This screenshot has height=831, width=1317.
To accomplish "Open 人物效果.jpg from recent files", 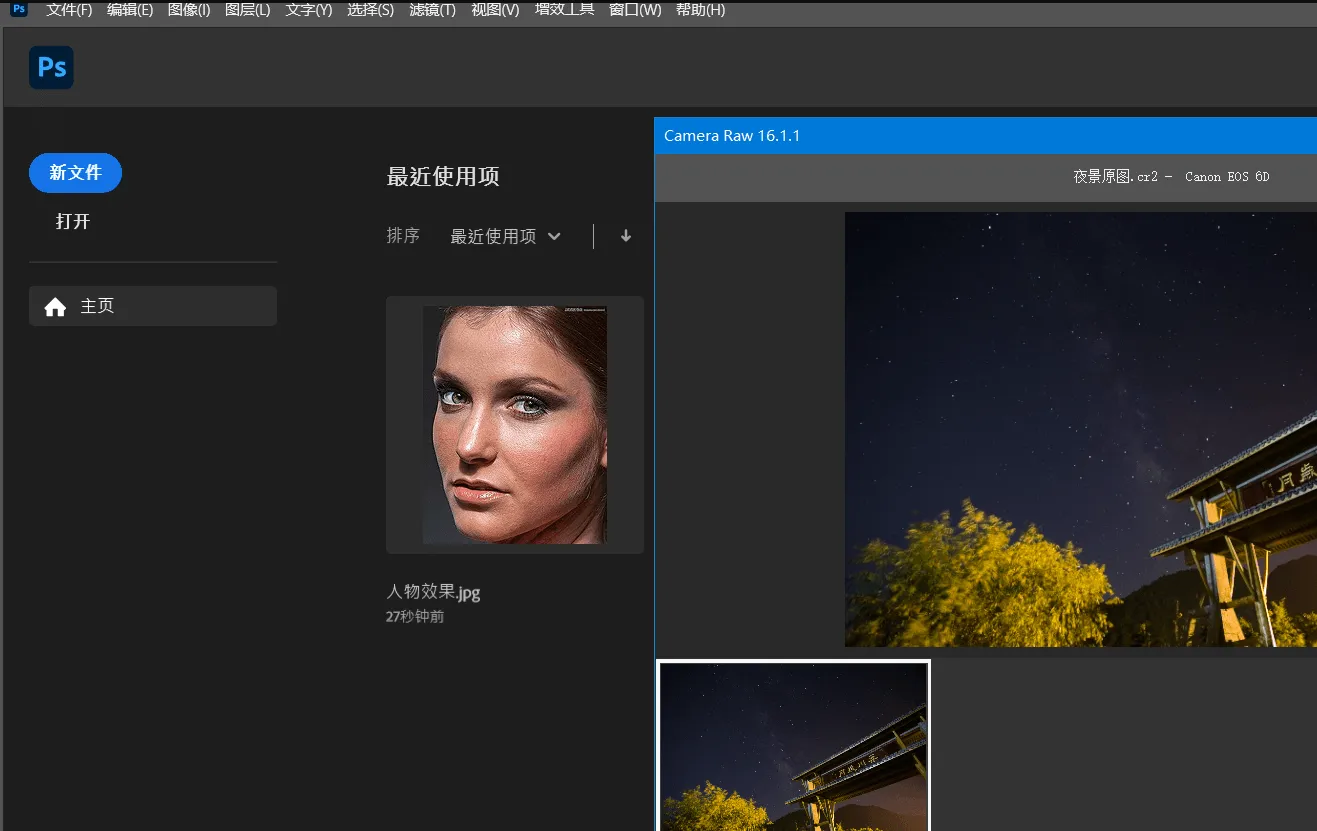I will pos(514,424).
